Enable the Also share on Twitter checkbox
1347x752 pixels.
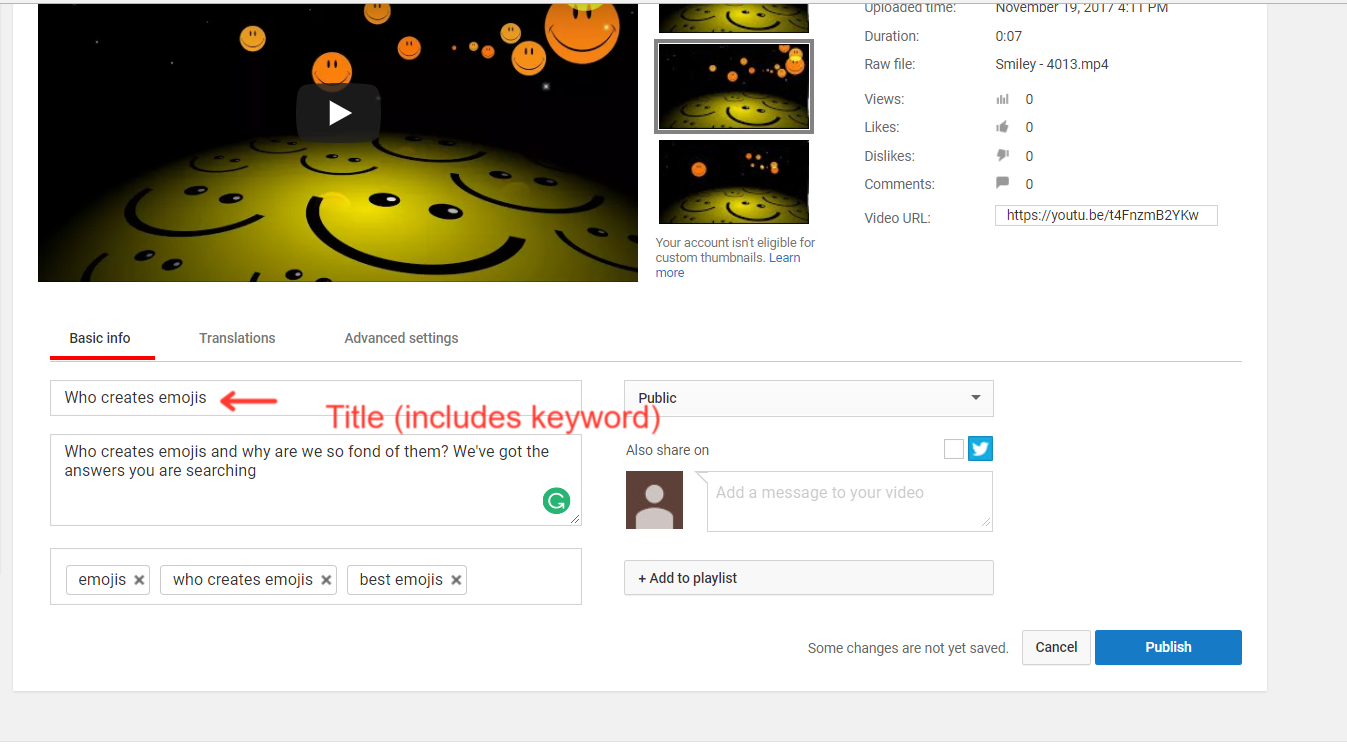[953, 449]
